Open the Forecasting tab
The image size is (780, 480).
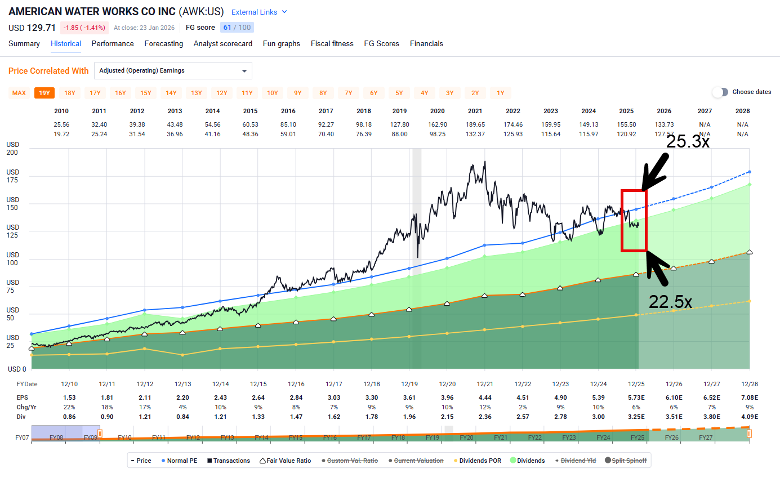(163, 44)
